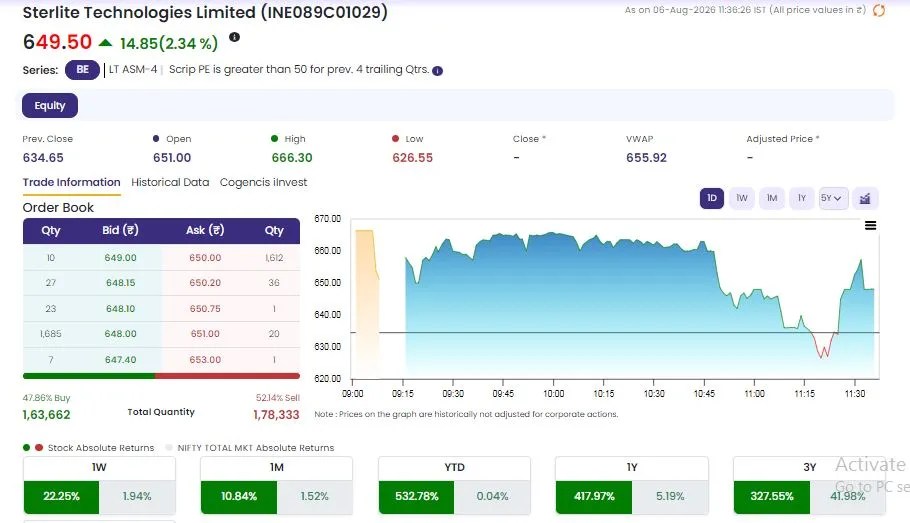Click the 1Y stock return 417.97%
Viewport: 910px width, 523px height.
(594, 496)
